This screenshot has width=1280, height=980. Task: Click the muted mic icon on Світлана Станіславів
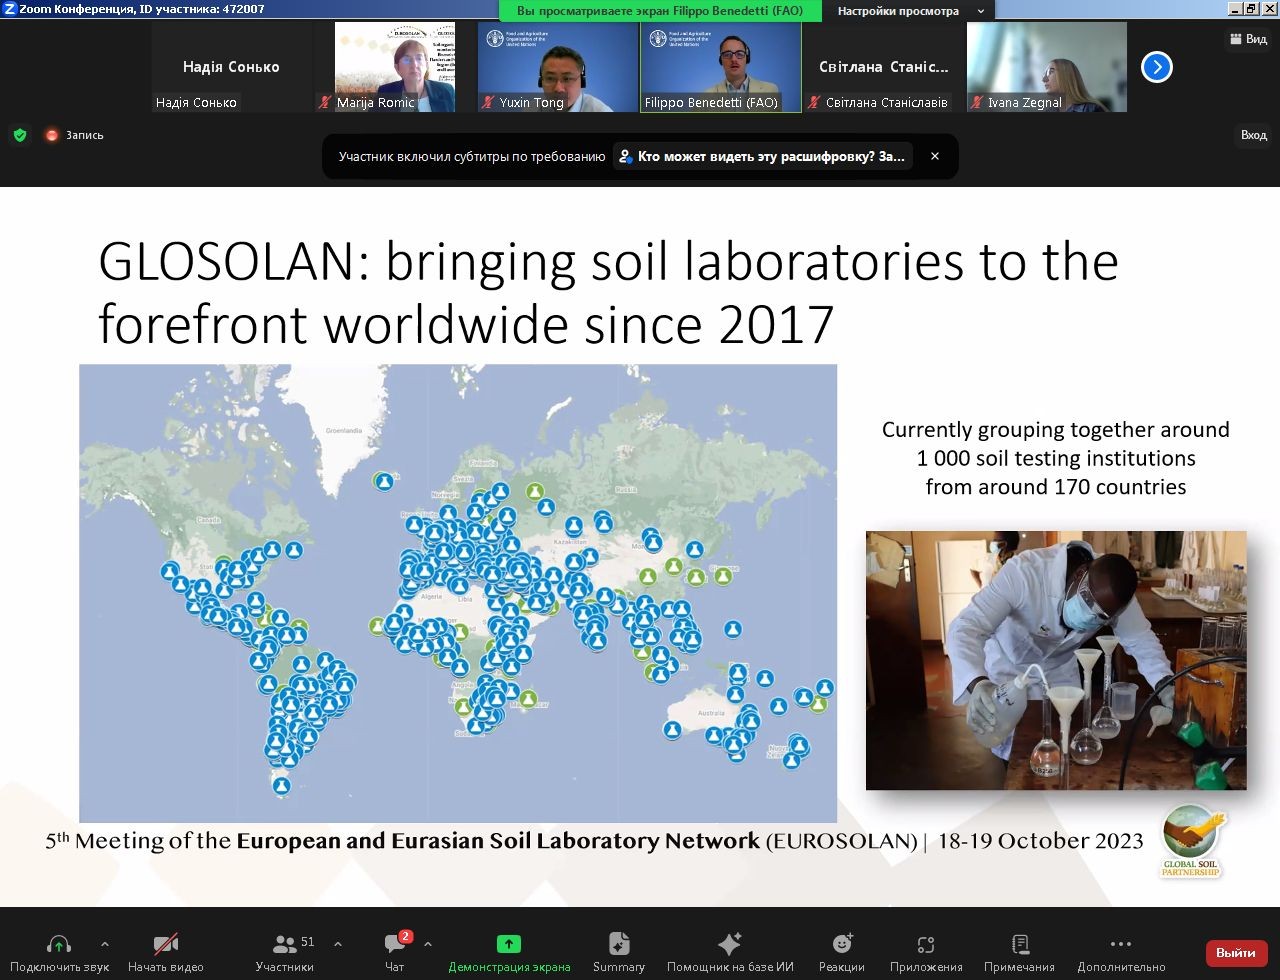click(814, 102)
